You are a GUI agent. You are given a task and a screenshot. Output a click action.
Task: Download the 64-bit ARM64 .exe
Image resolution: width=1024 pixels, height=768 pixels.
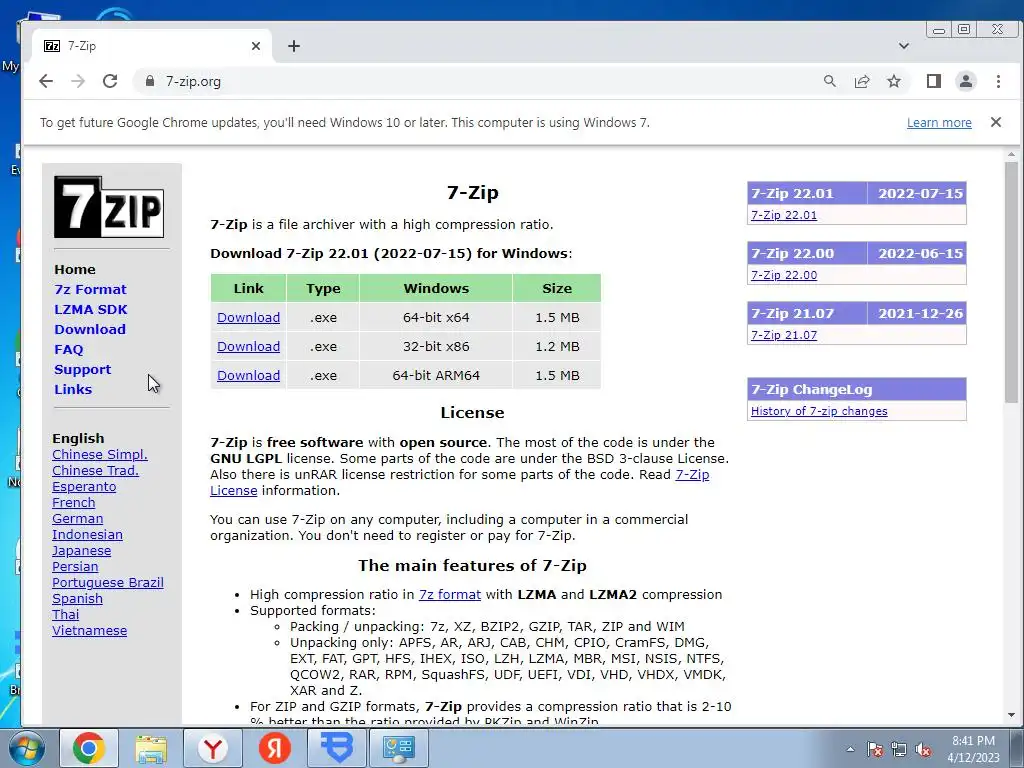click(x=248, y=376)
